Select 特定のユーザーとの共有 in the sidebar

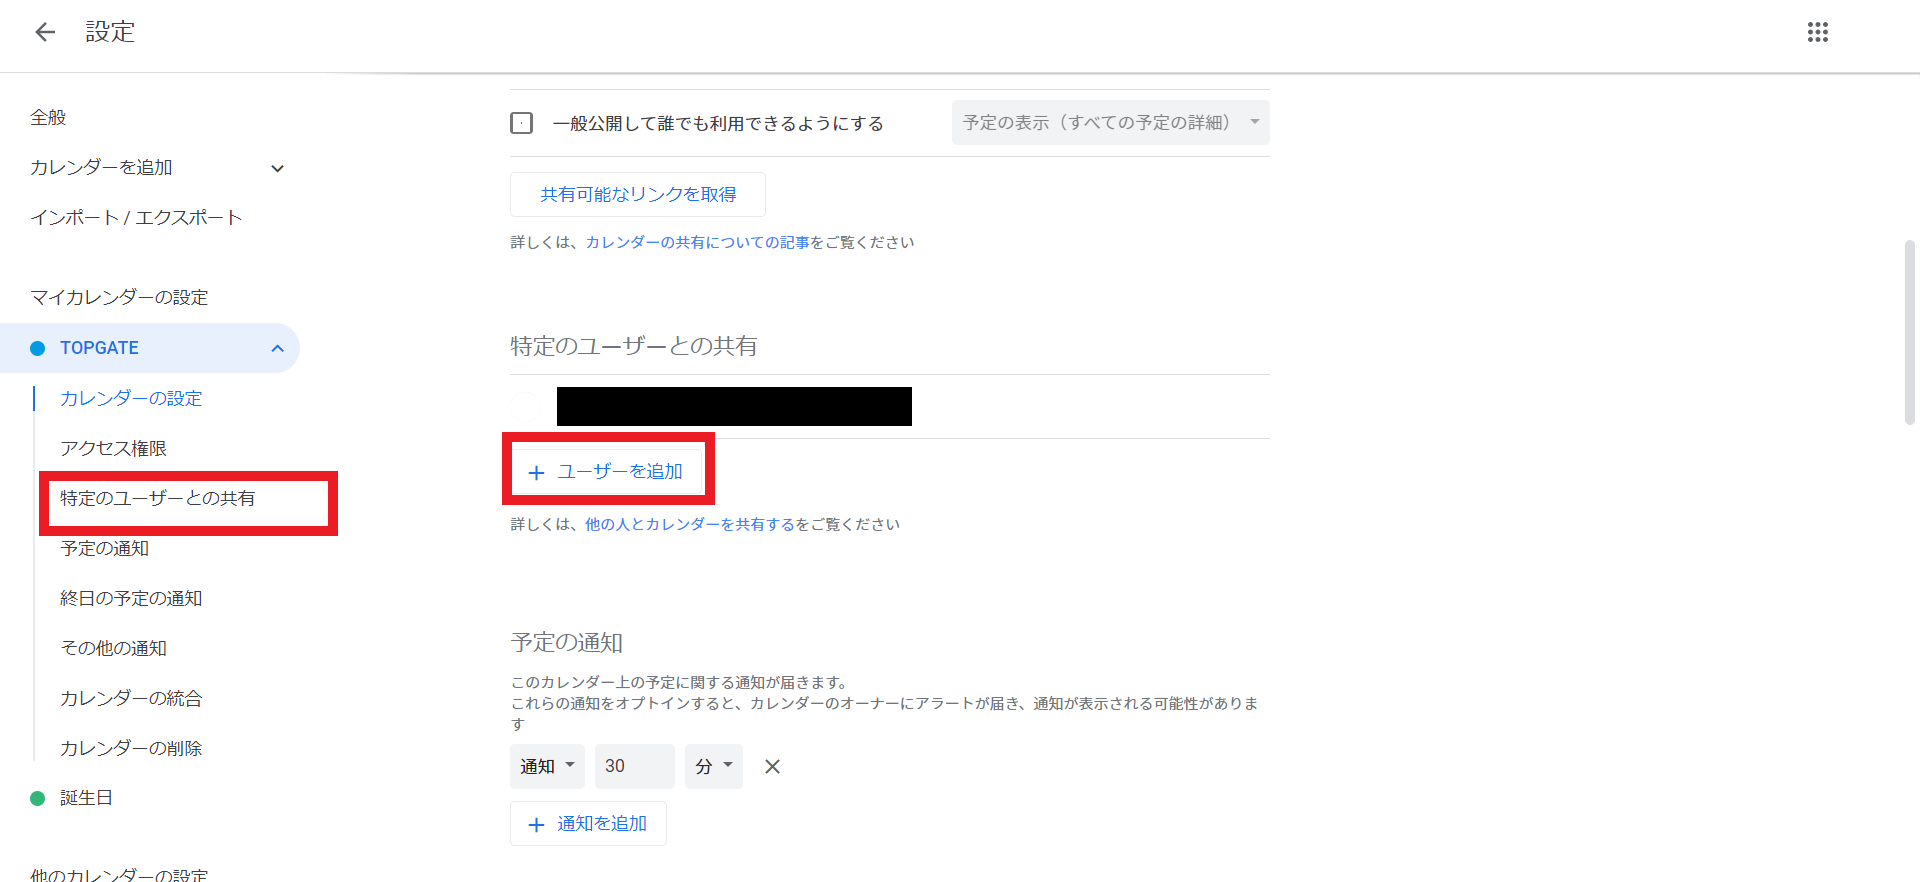pos(158,498)
